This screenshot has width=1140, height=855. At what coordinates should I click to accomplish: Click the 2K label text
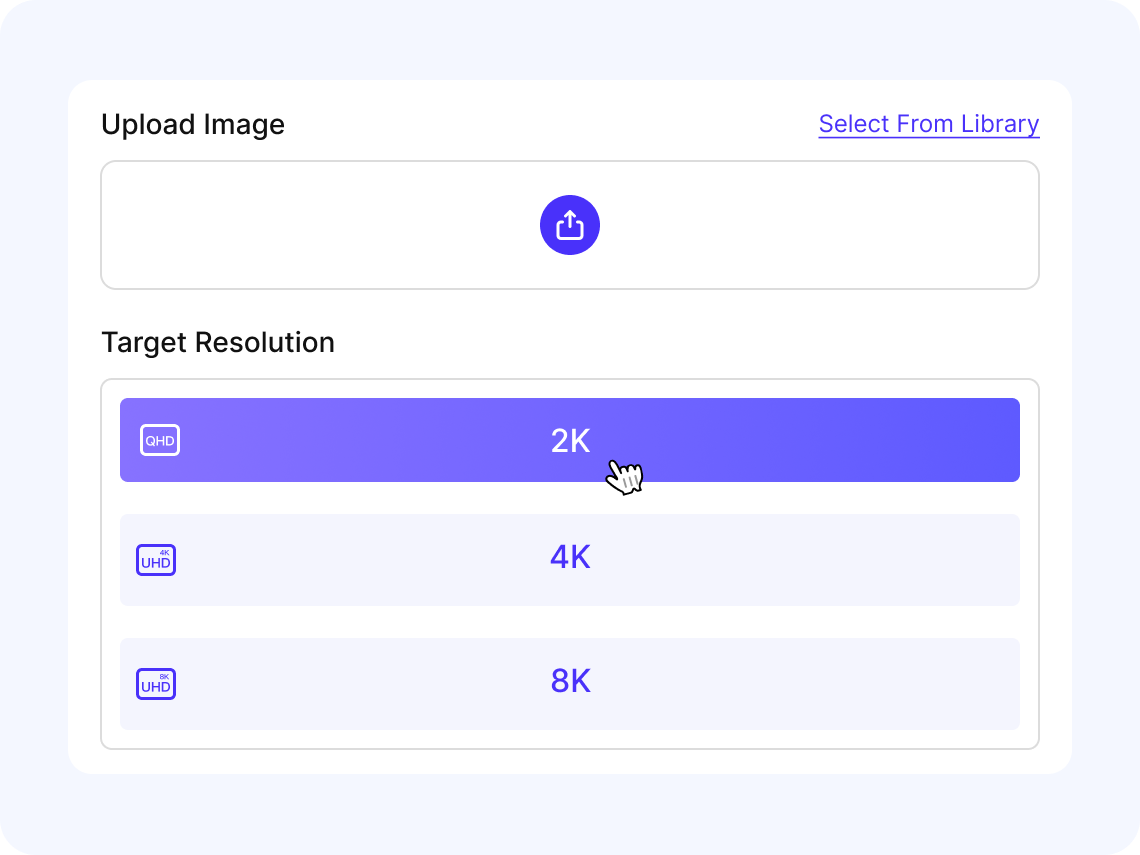(571, 440)
